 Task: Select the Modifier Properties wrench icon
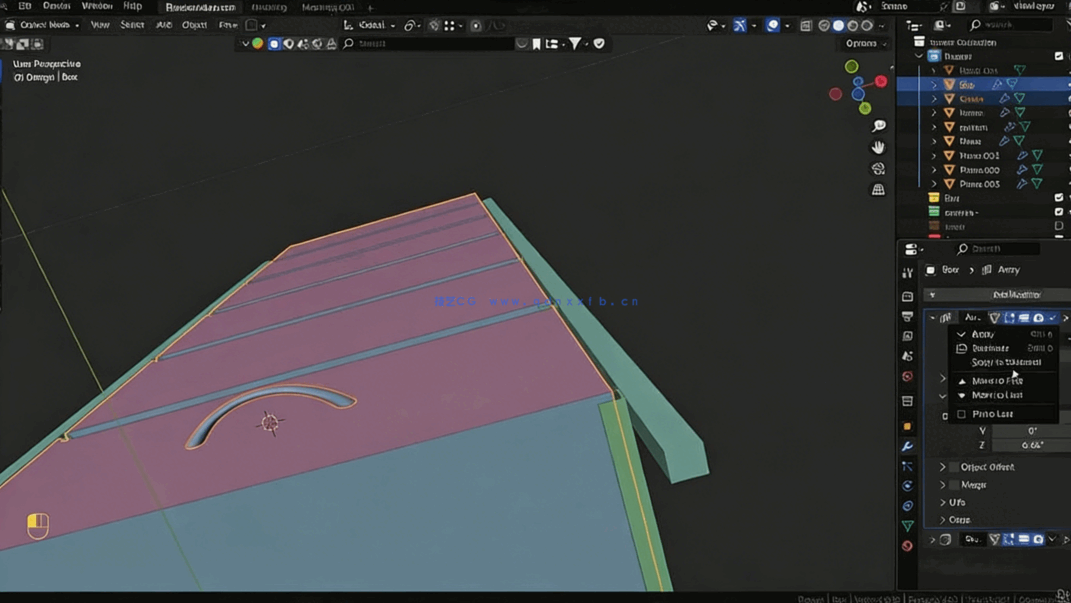[x=908, y=446]
